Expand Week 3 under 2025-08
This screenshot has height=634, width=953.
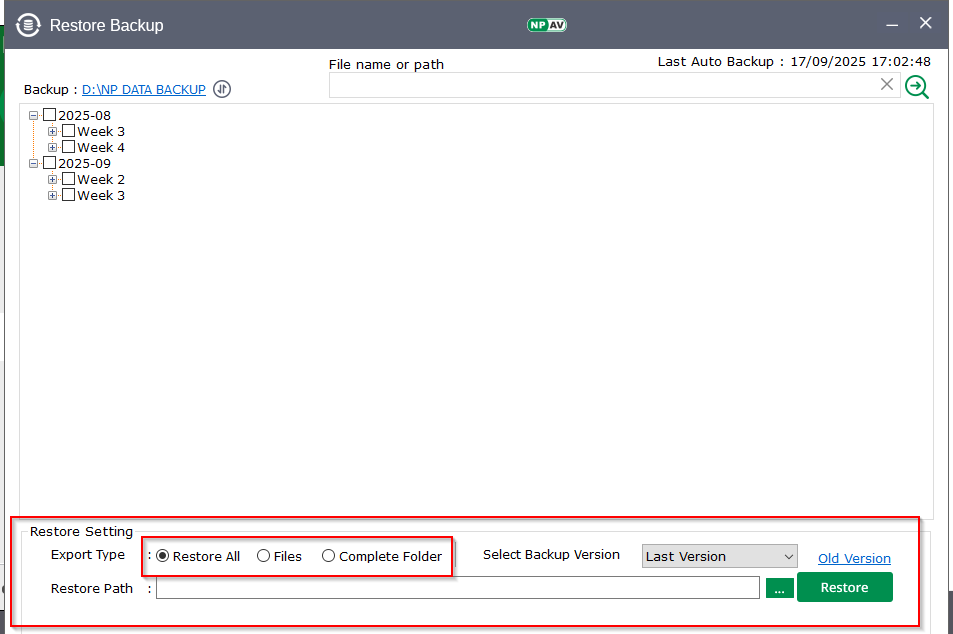click(53, 131)
